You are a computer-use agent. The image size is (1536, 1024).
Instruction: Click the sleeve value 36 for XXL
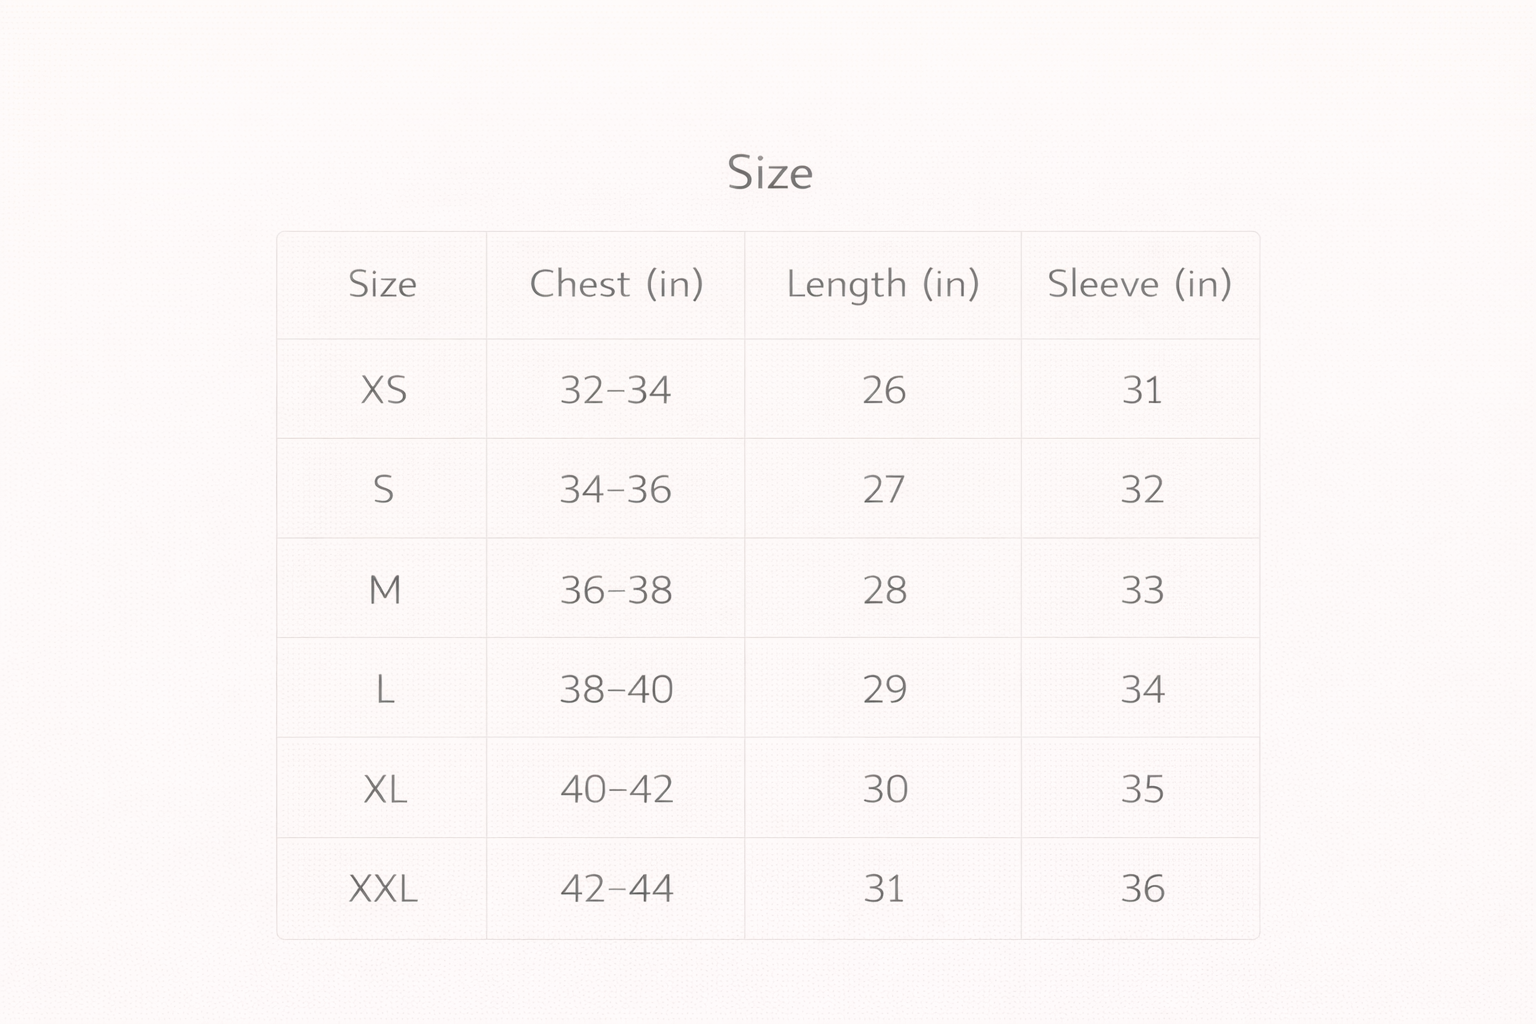[1142, 888]
